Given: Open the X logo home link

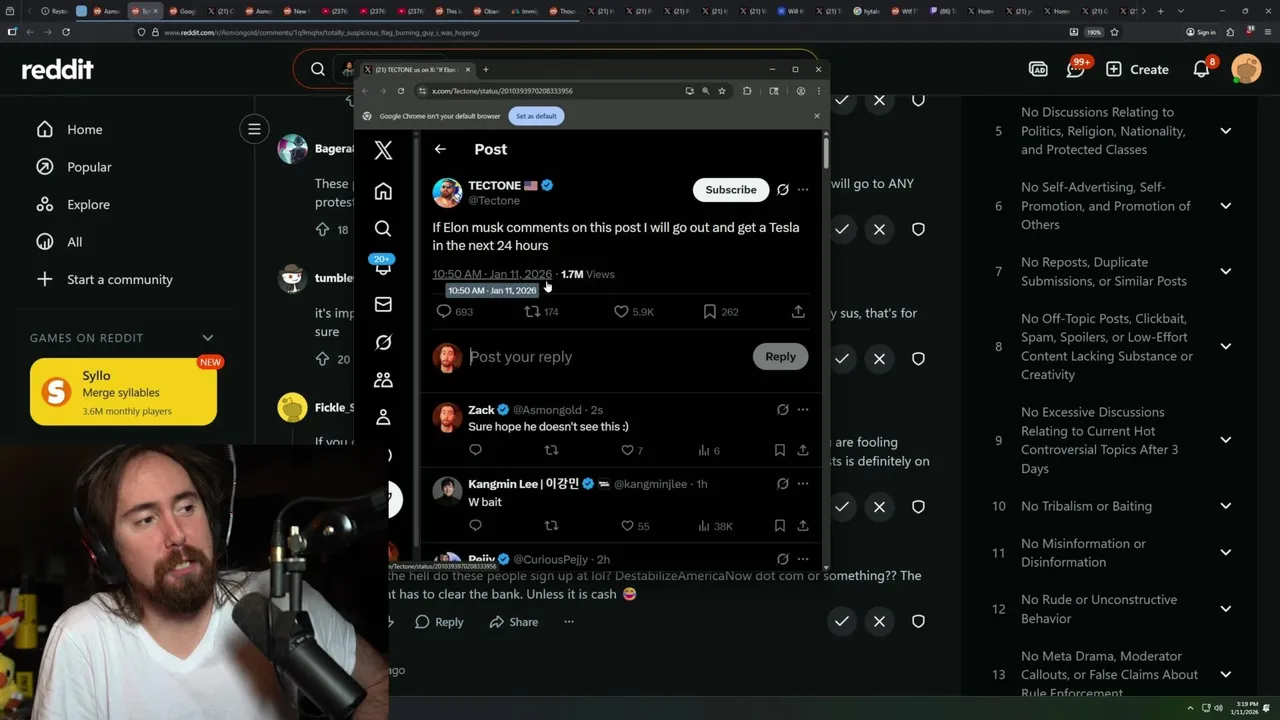Looking at the screenshot, I should pos(383,150).
